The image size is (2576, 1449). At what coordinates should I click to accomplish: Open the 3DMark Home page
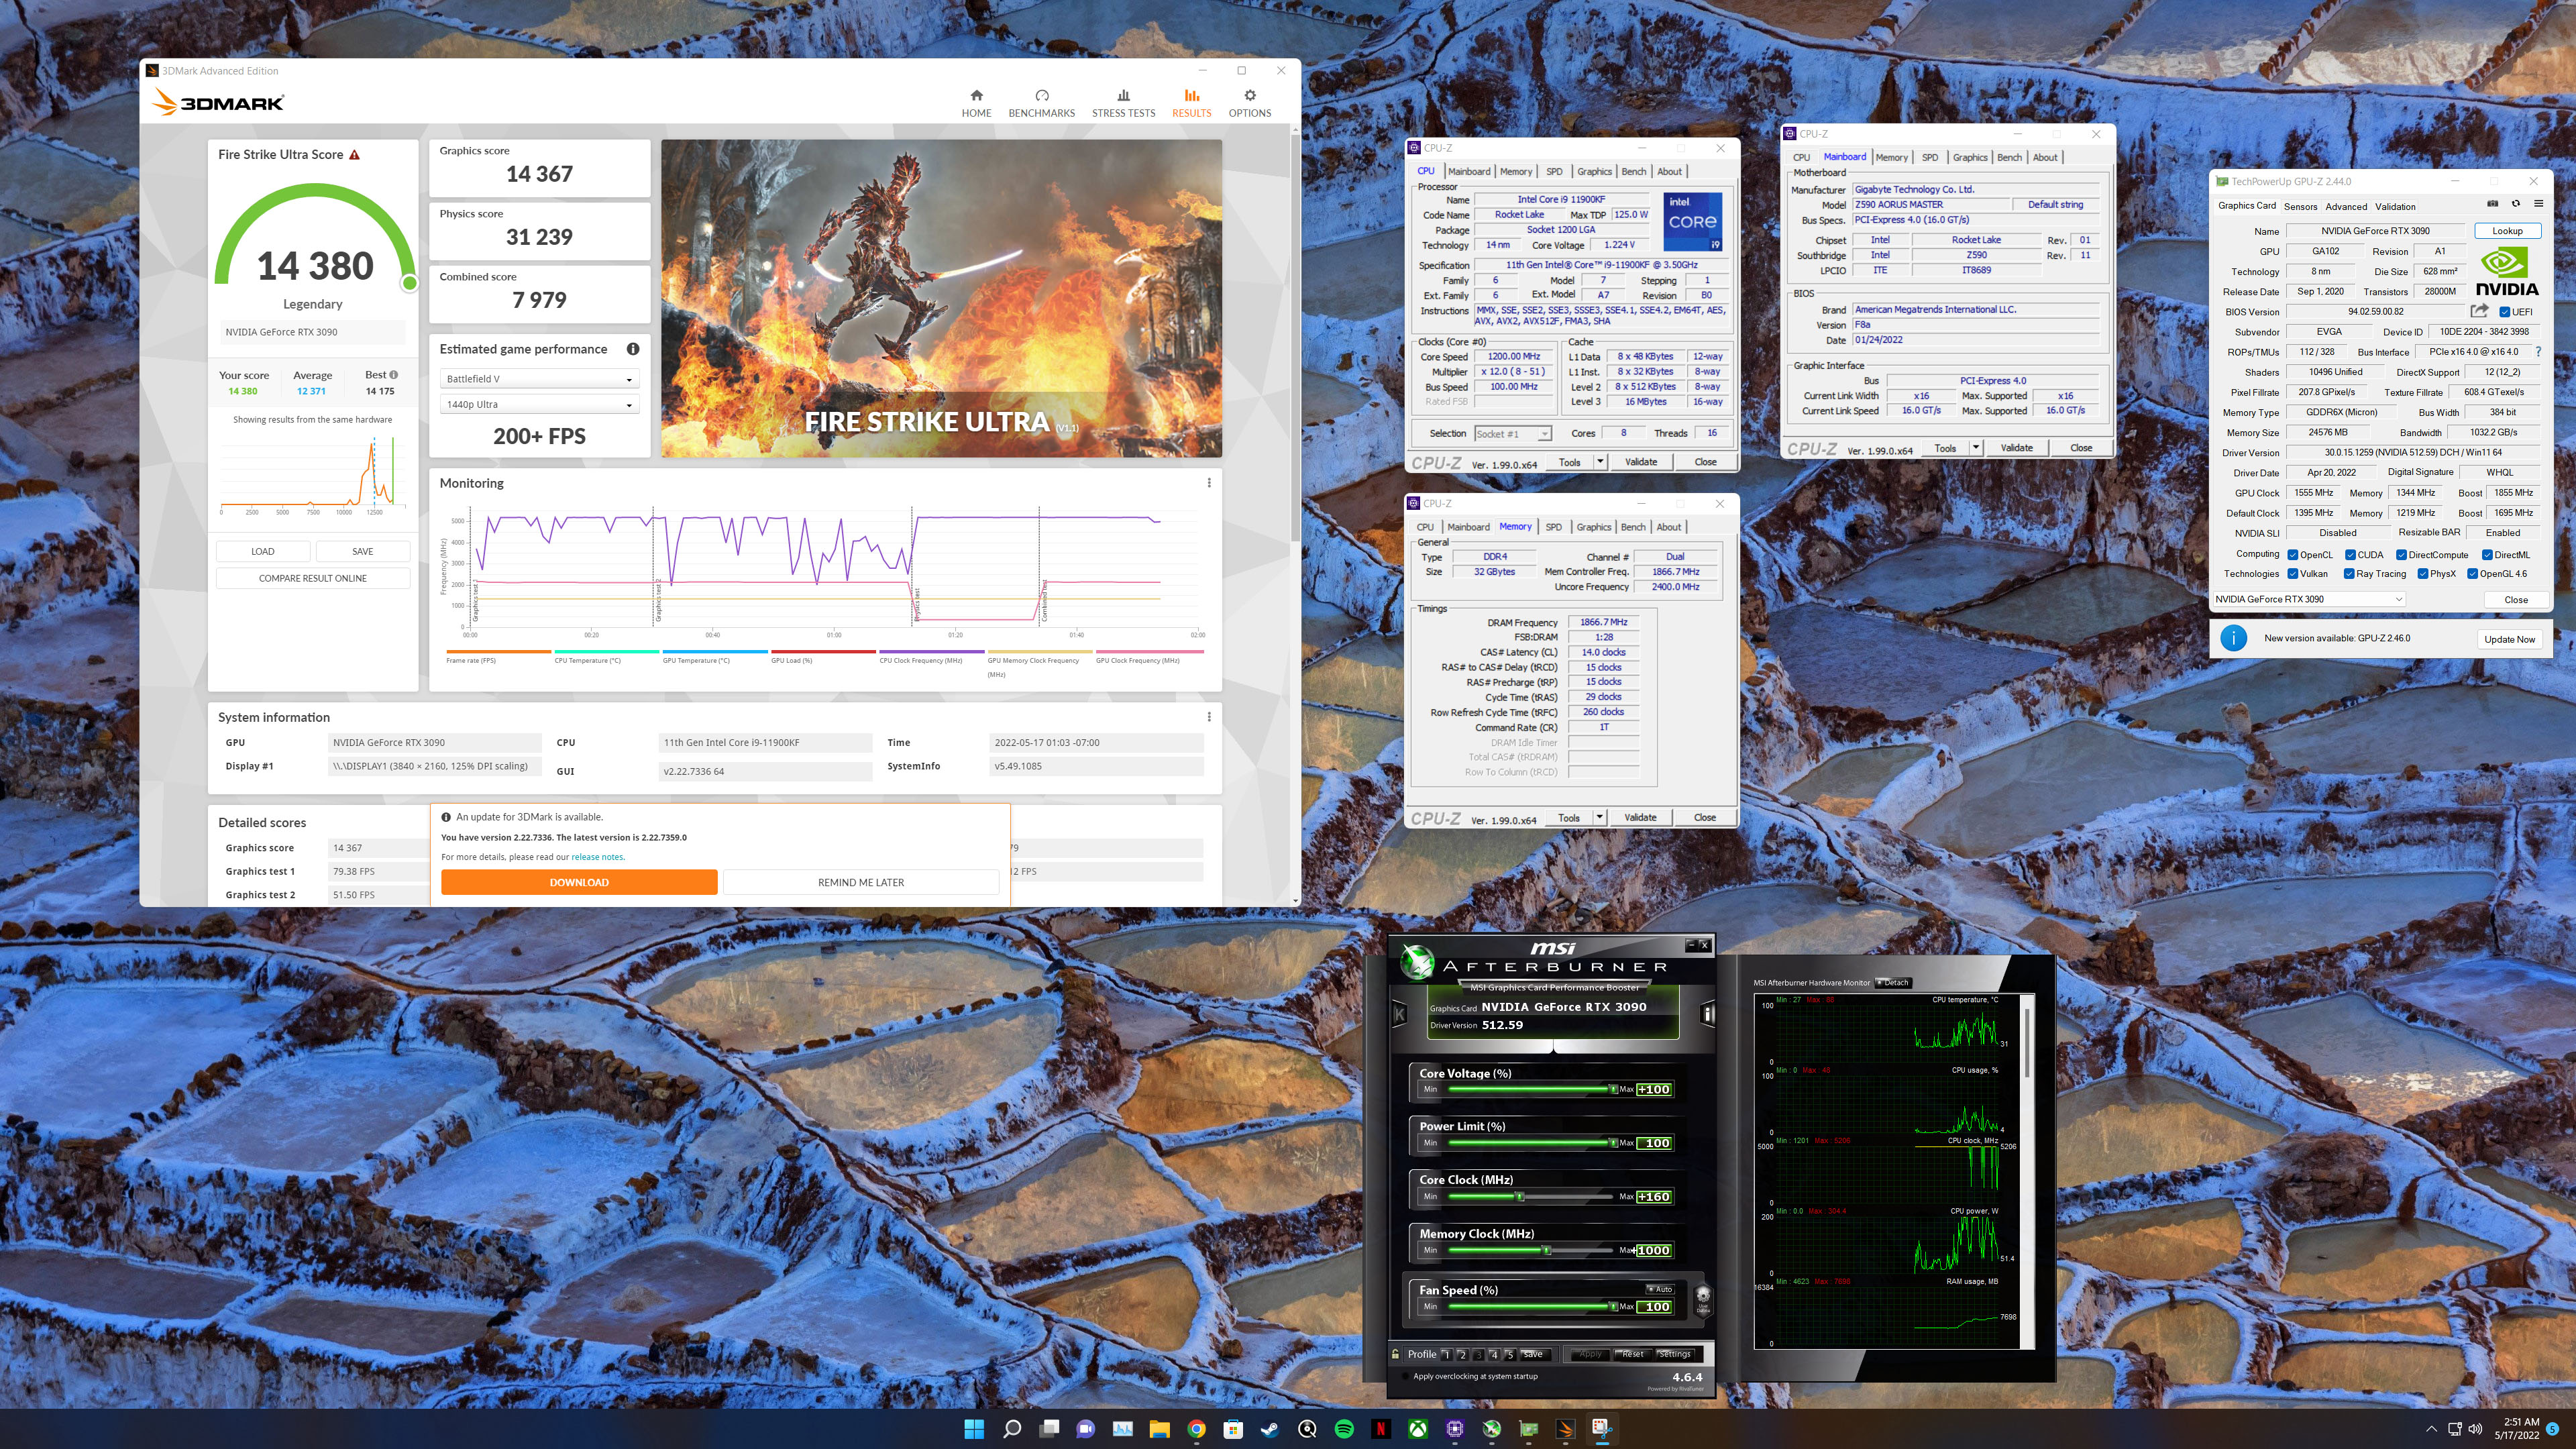tap(976, 103)
